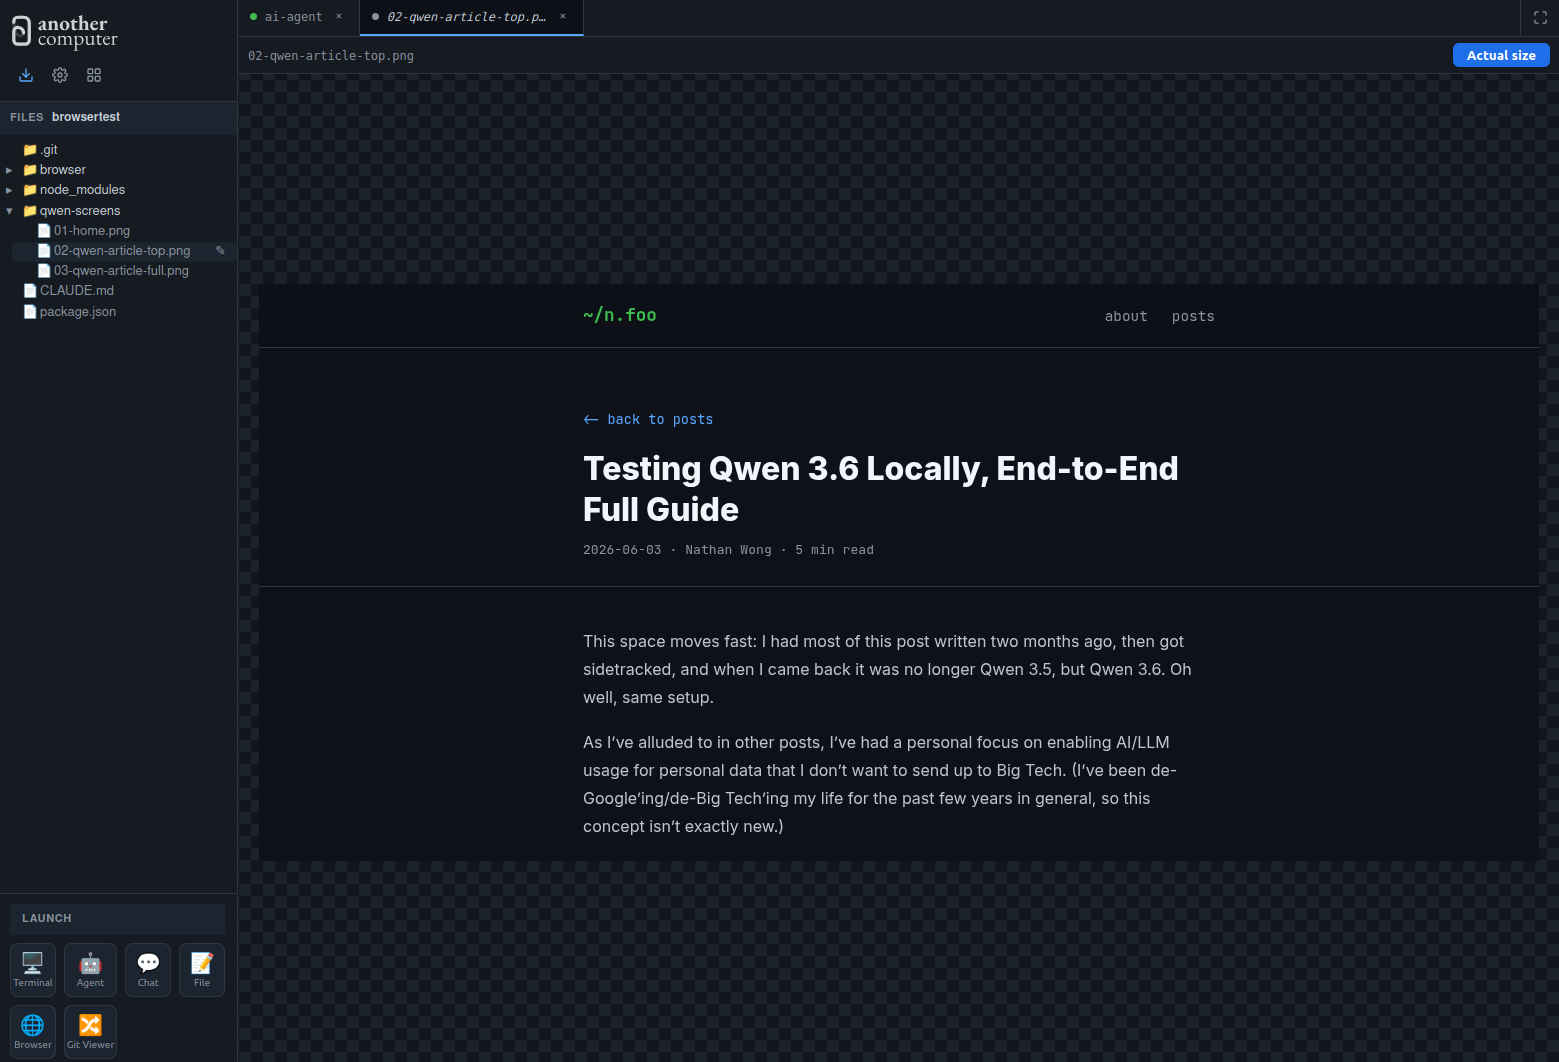1559x1062 pixels.
Task: Expand the browser folder
Action: pyautogui.click(x=9, y=170)
